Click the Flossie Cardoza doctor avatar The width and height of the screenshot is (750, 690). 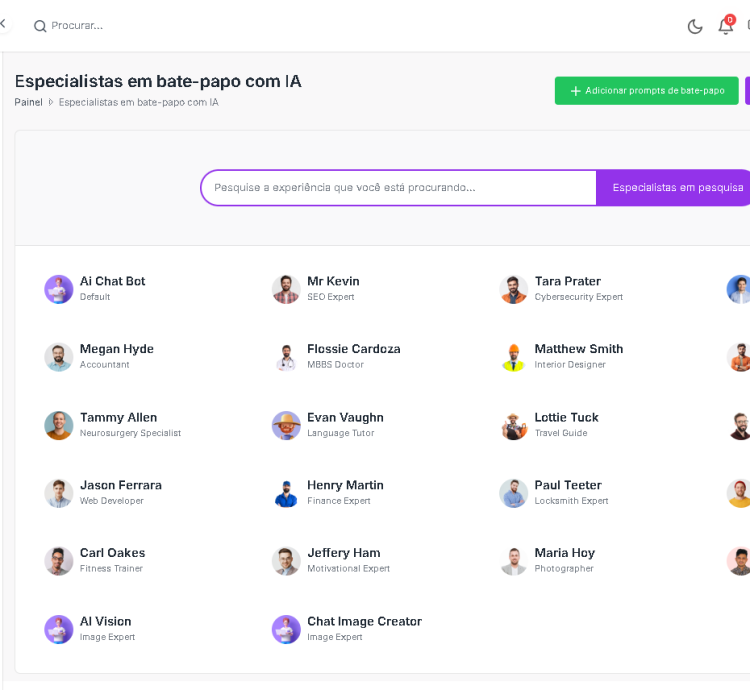pyautogui.click(x=286, y=357)
